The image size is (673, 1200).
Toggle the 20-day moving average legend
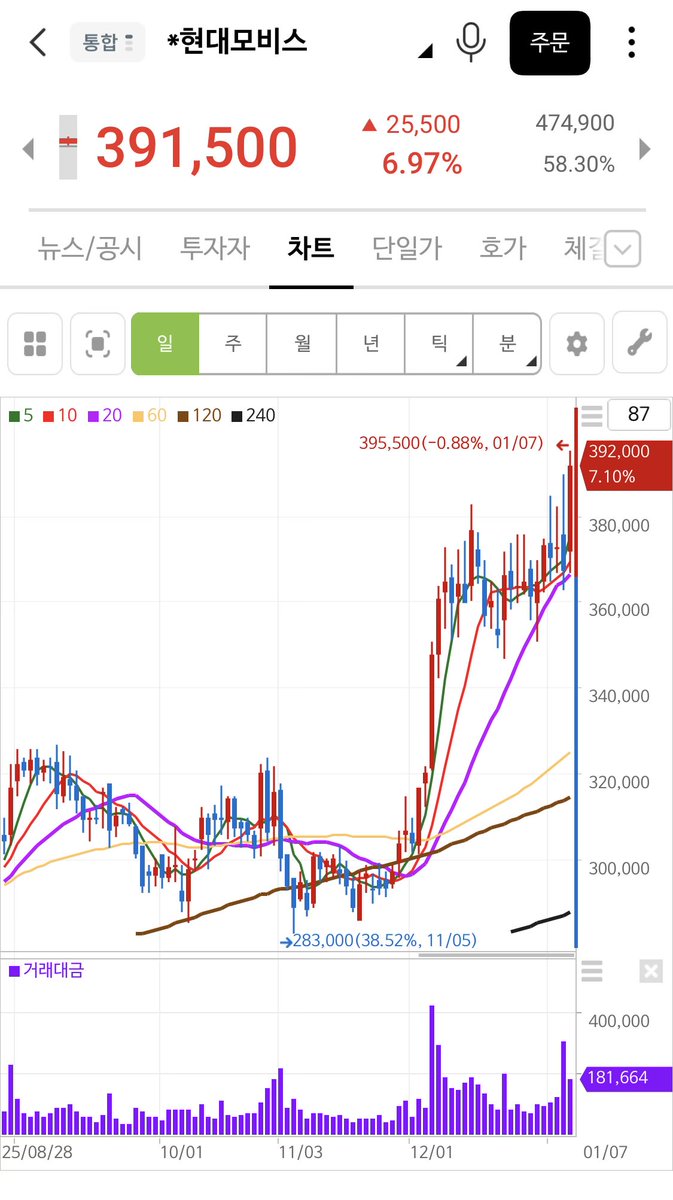pos(104,415)
